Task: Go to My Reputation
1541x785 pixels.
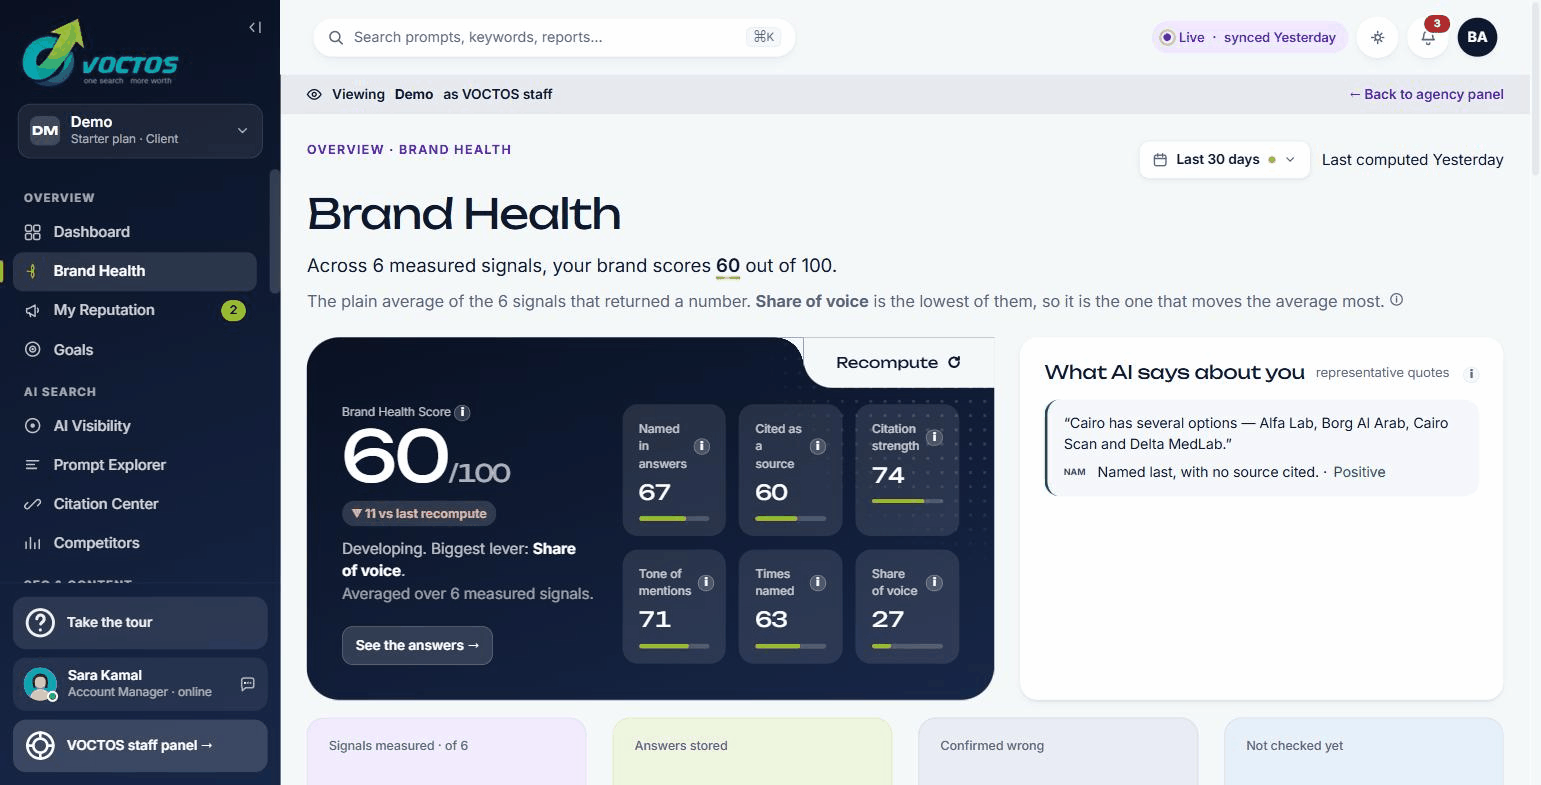Action: 134,310
